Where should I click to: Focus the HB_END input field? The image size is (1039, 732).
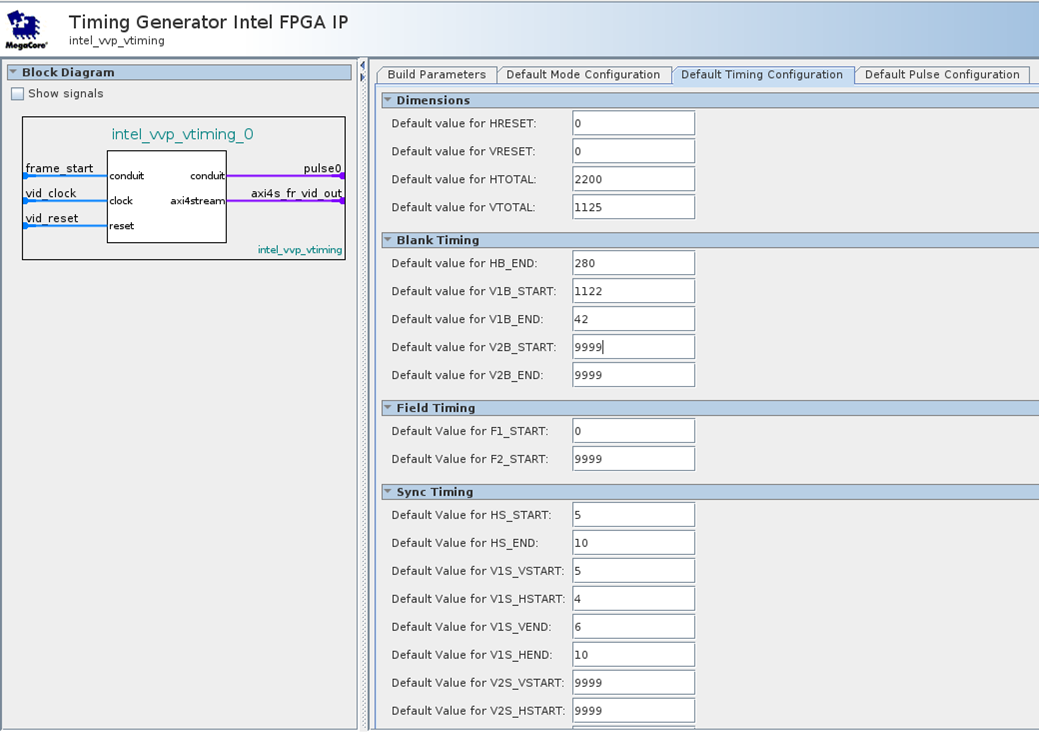tap(633, 263)
